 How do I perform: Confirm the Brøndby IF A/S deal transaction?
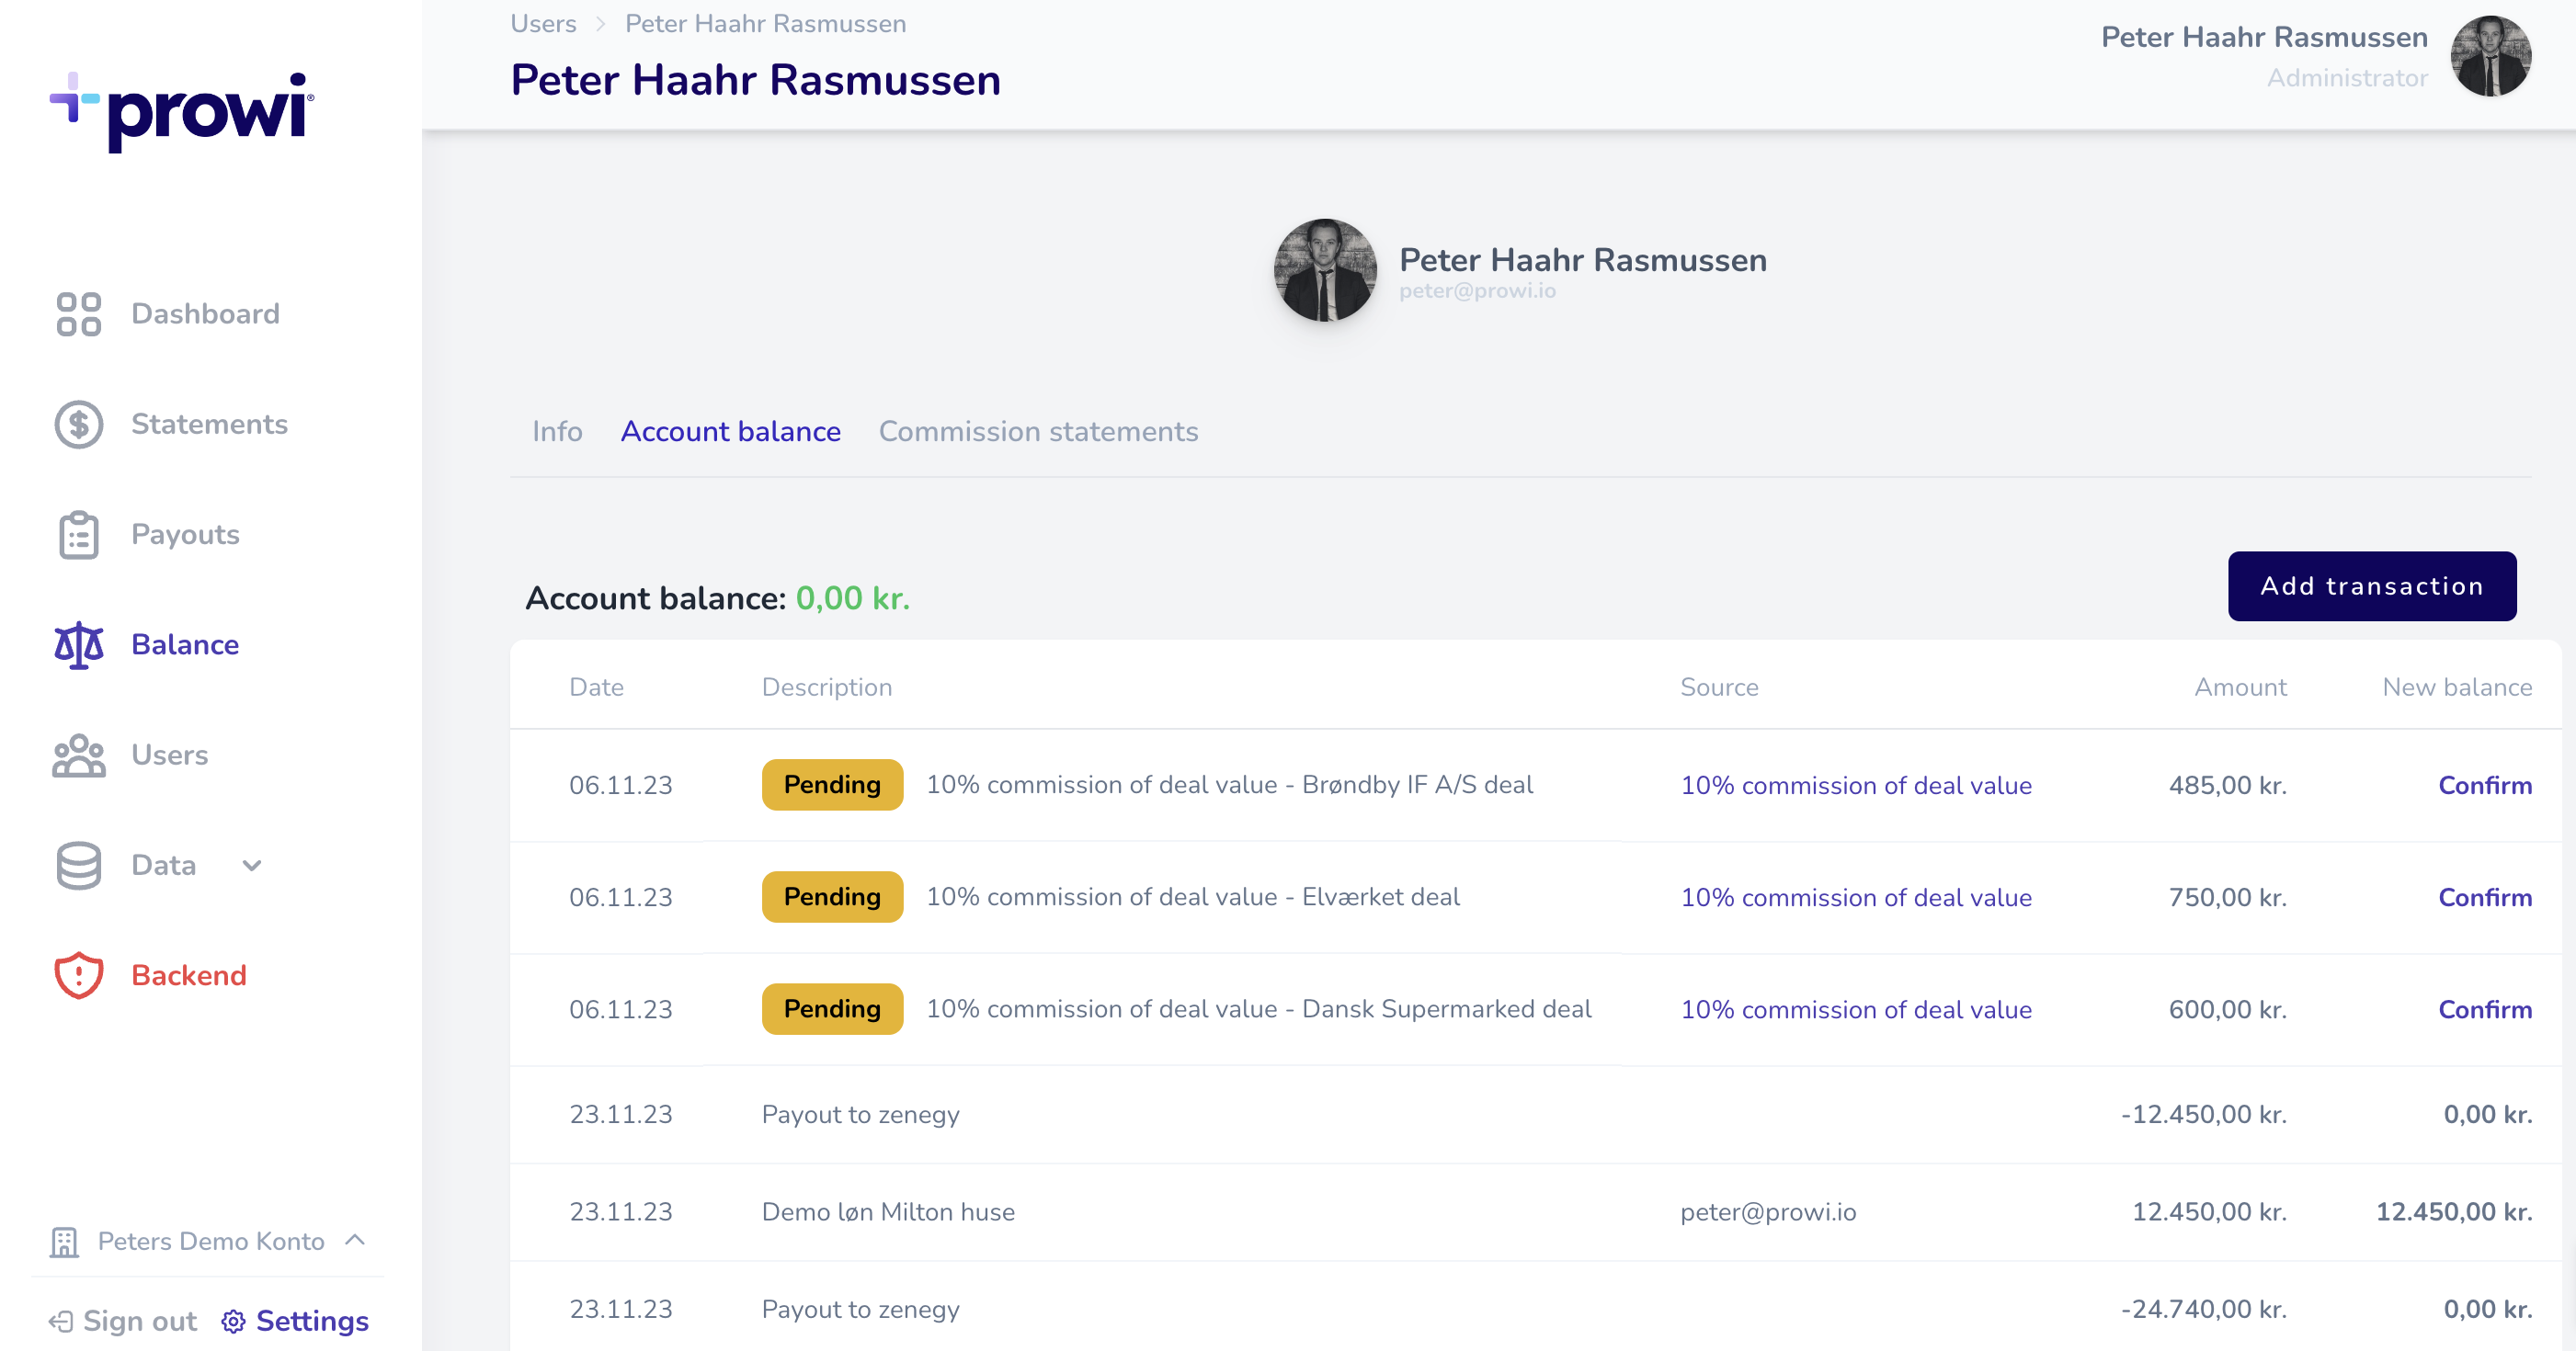[2484, 785]
